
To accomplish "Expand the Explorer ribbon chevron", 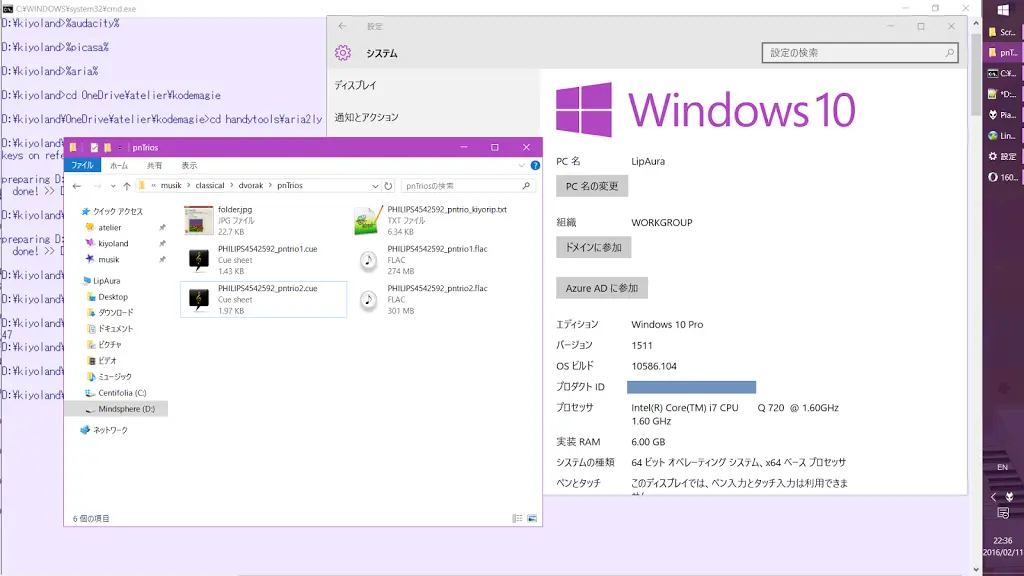I will (521, 165).
